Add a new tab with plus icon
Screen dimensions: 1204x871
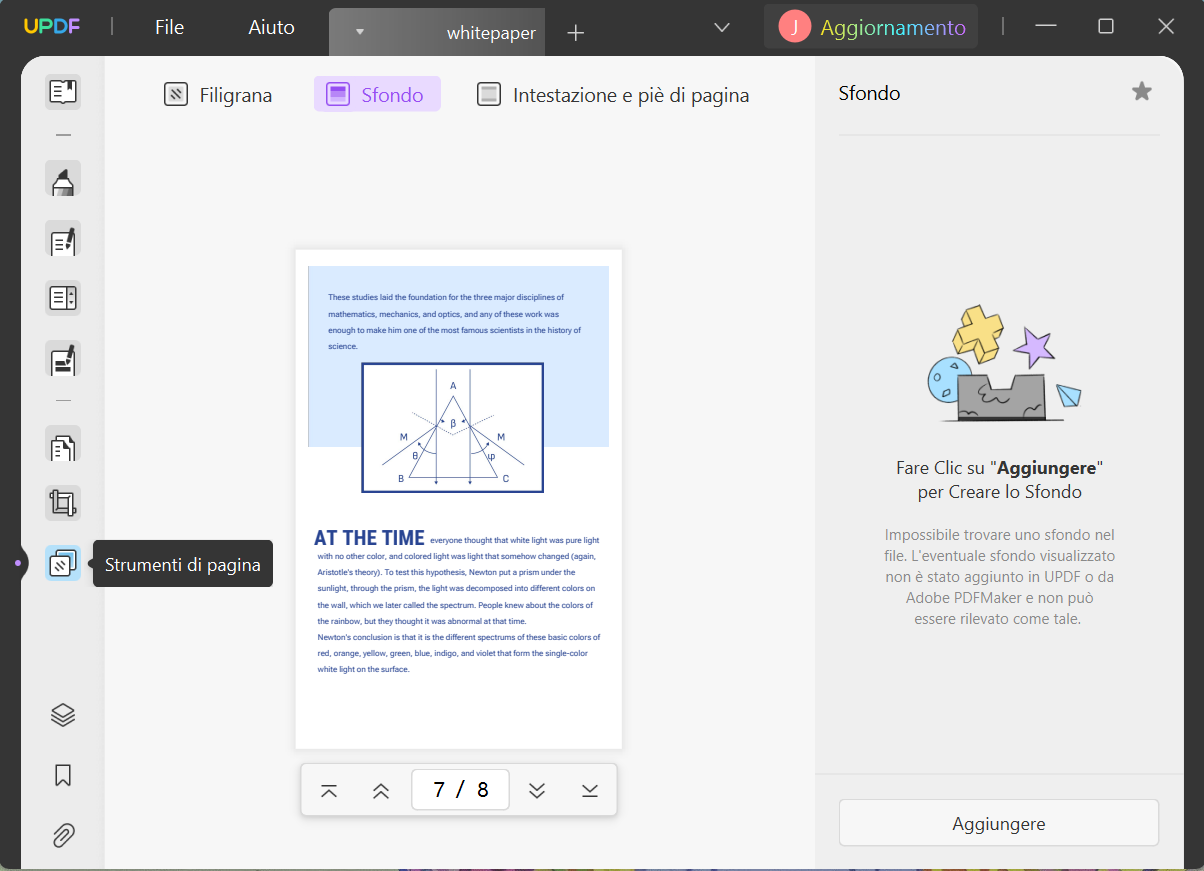[575, 33]
